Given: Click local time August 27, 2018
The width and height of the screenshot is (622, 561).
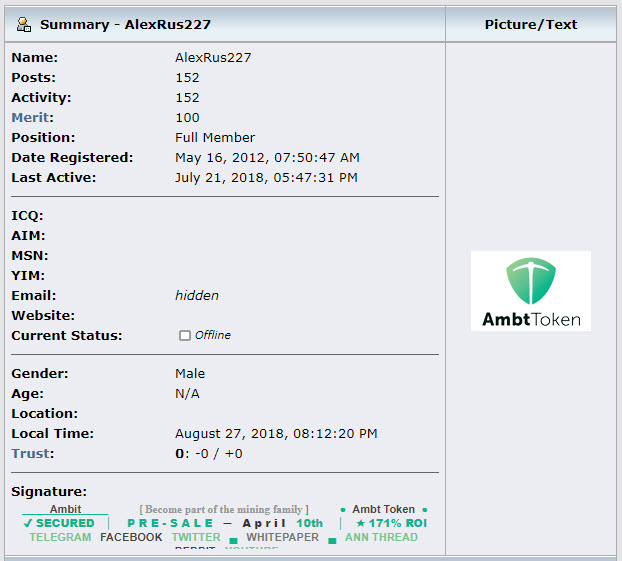Looking at the screenshot, I should (276, 434).
